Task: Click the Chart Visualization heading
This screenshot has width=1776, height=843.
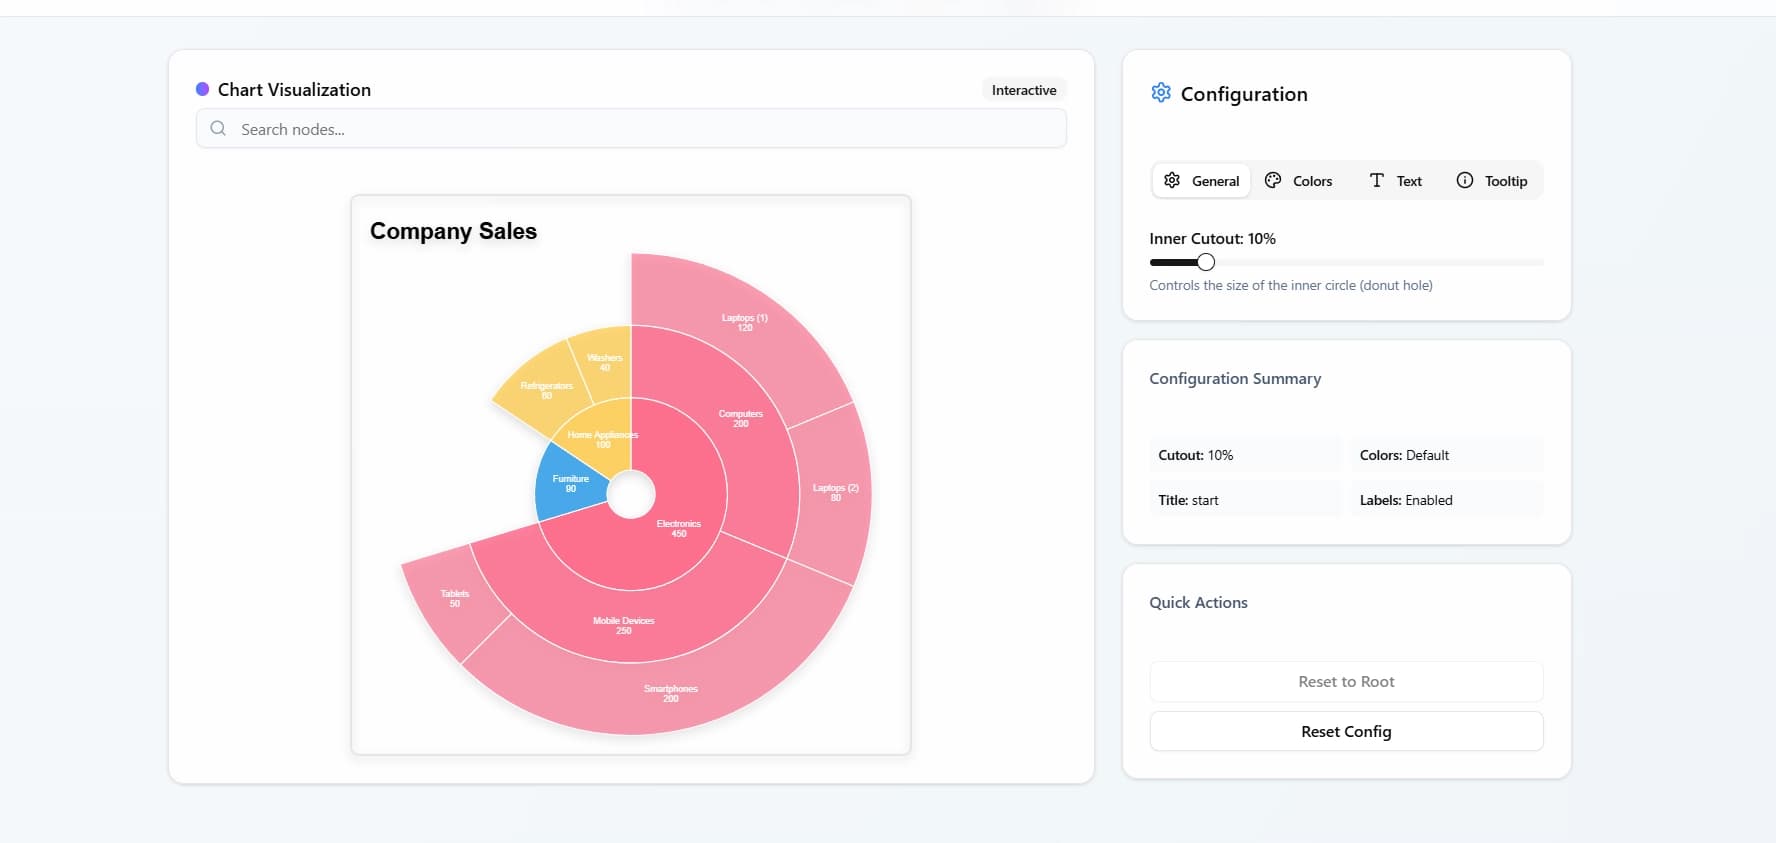Action: click(x=294, y=89)
